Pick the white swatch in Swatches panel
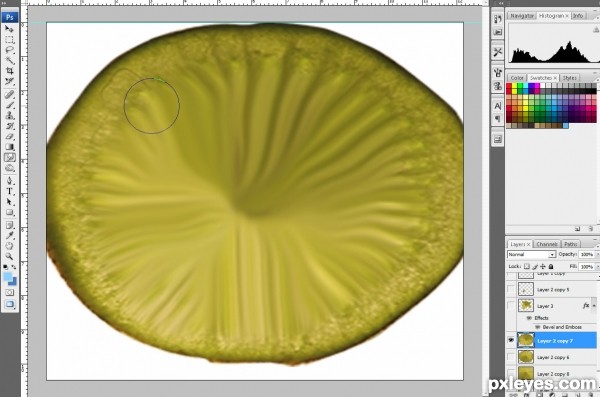 point(543,85)
